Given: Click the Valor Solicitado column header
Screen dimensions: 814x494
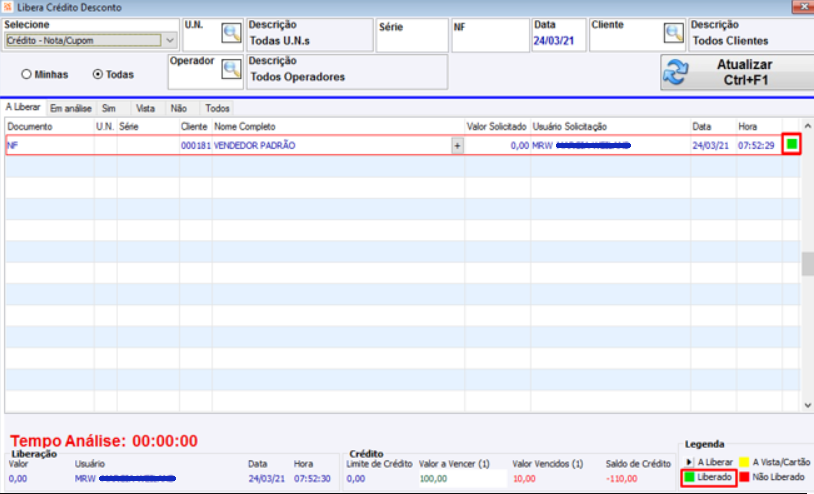Looking at the screenshot, I should pyautogui.click(x=497, y=127).
